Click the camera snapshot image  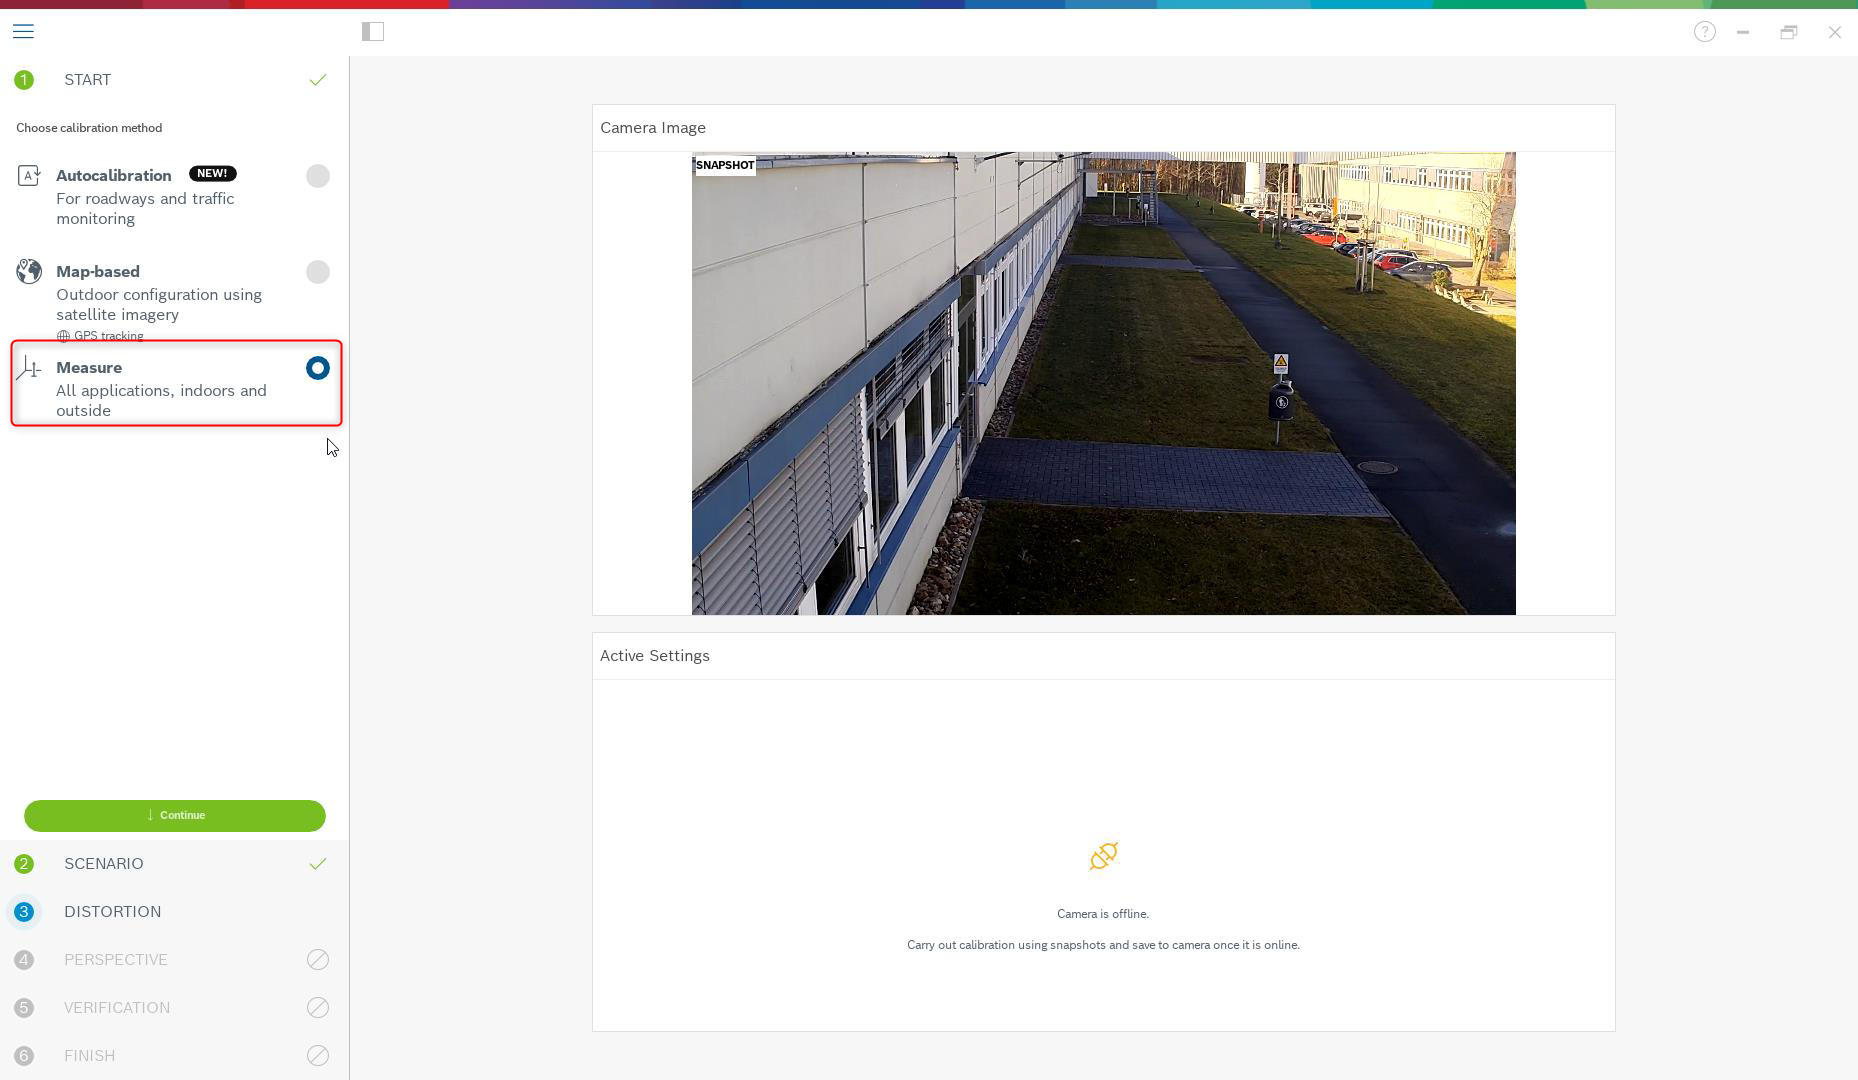click(1103, 384)
